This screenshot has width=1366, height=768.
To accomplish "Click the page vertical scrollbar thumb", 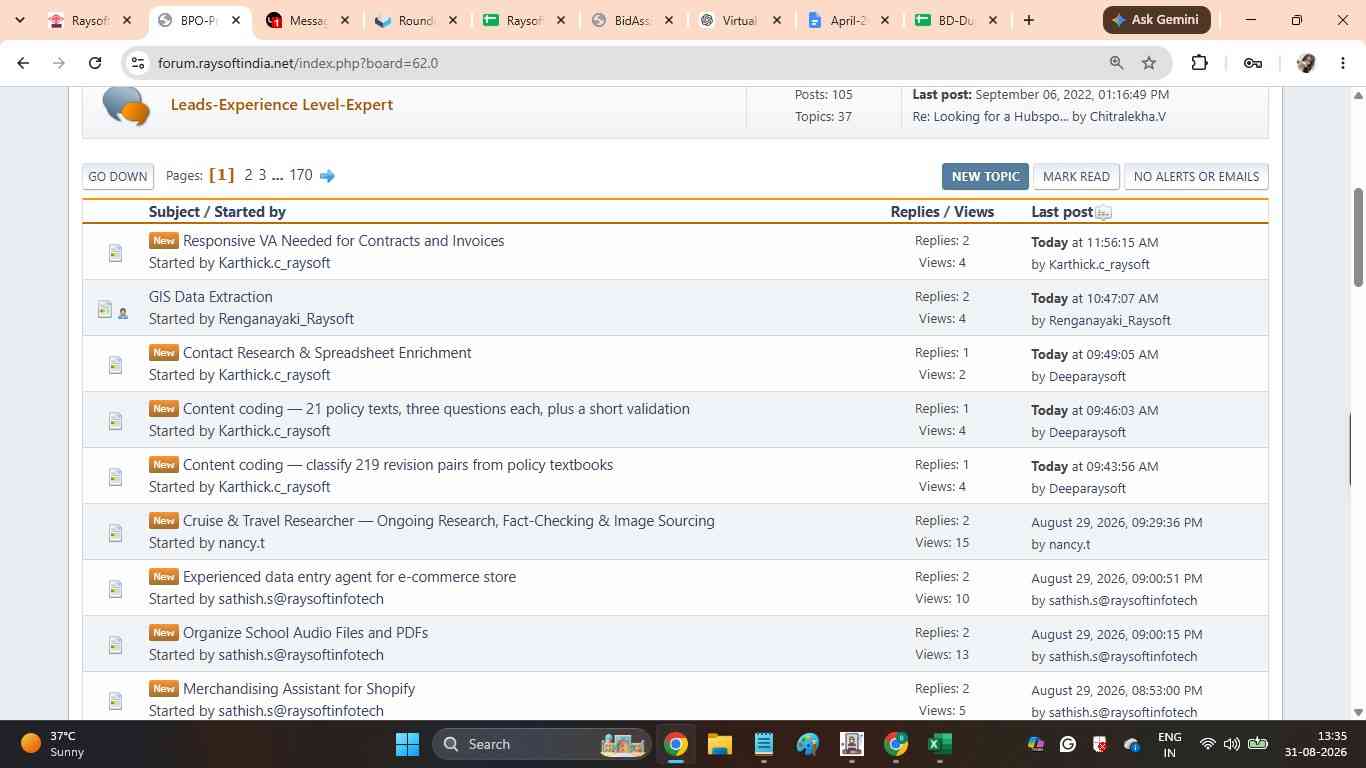I will coord(1358,236).
